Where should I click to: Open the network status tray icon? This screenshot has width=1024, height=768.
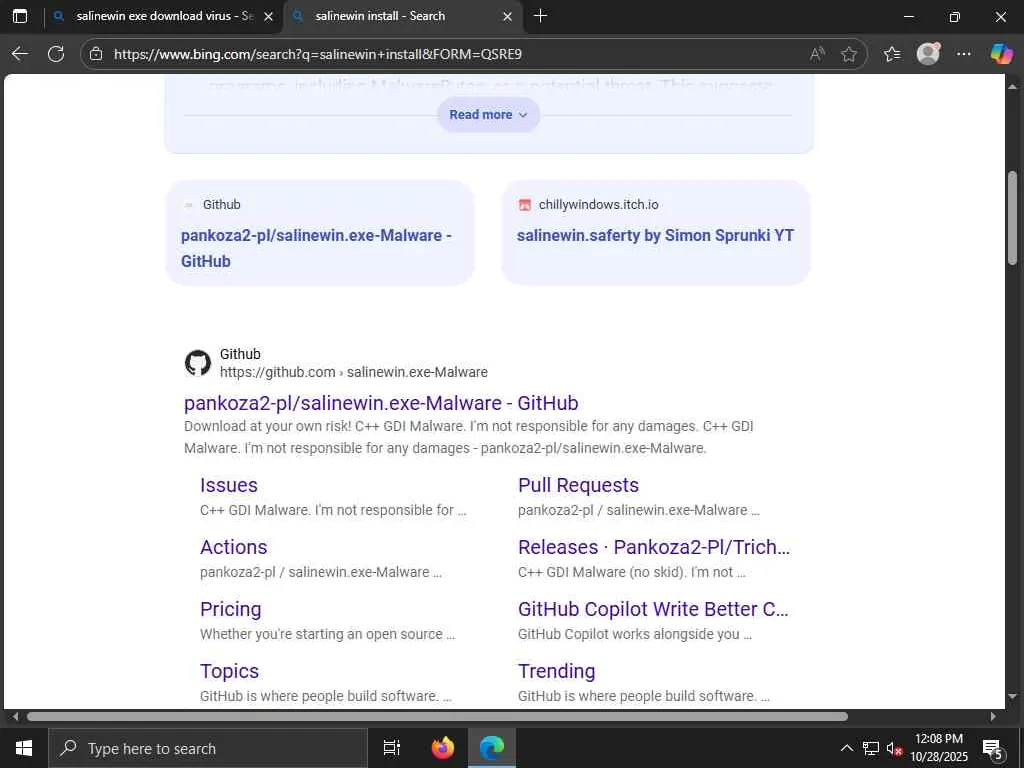[x=871, y=748]
